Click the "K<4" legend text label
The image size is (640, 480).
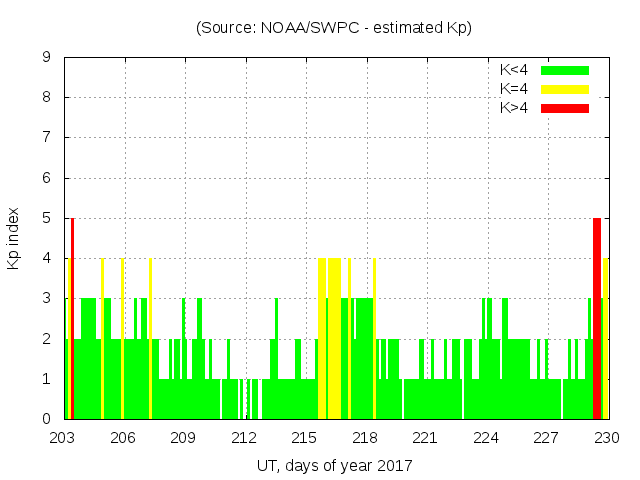[x=514, y=70]
